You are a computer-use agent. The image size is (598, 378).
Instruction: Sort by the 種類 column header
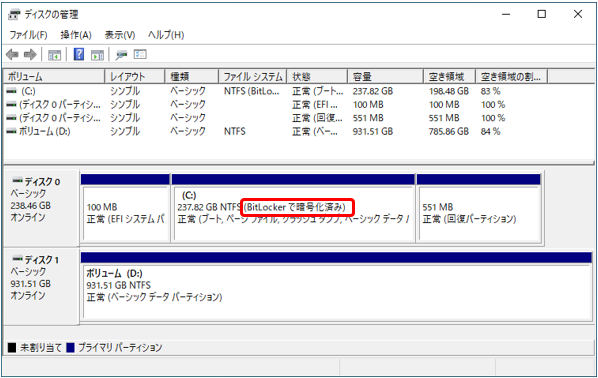pyautogui.click(x=192, y=77)
